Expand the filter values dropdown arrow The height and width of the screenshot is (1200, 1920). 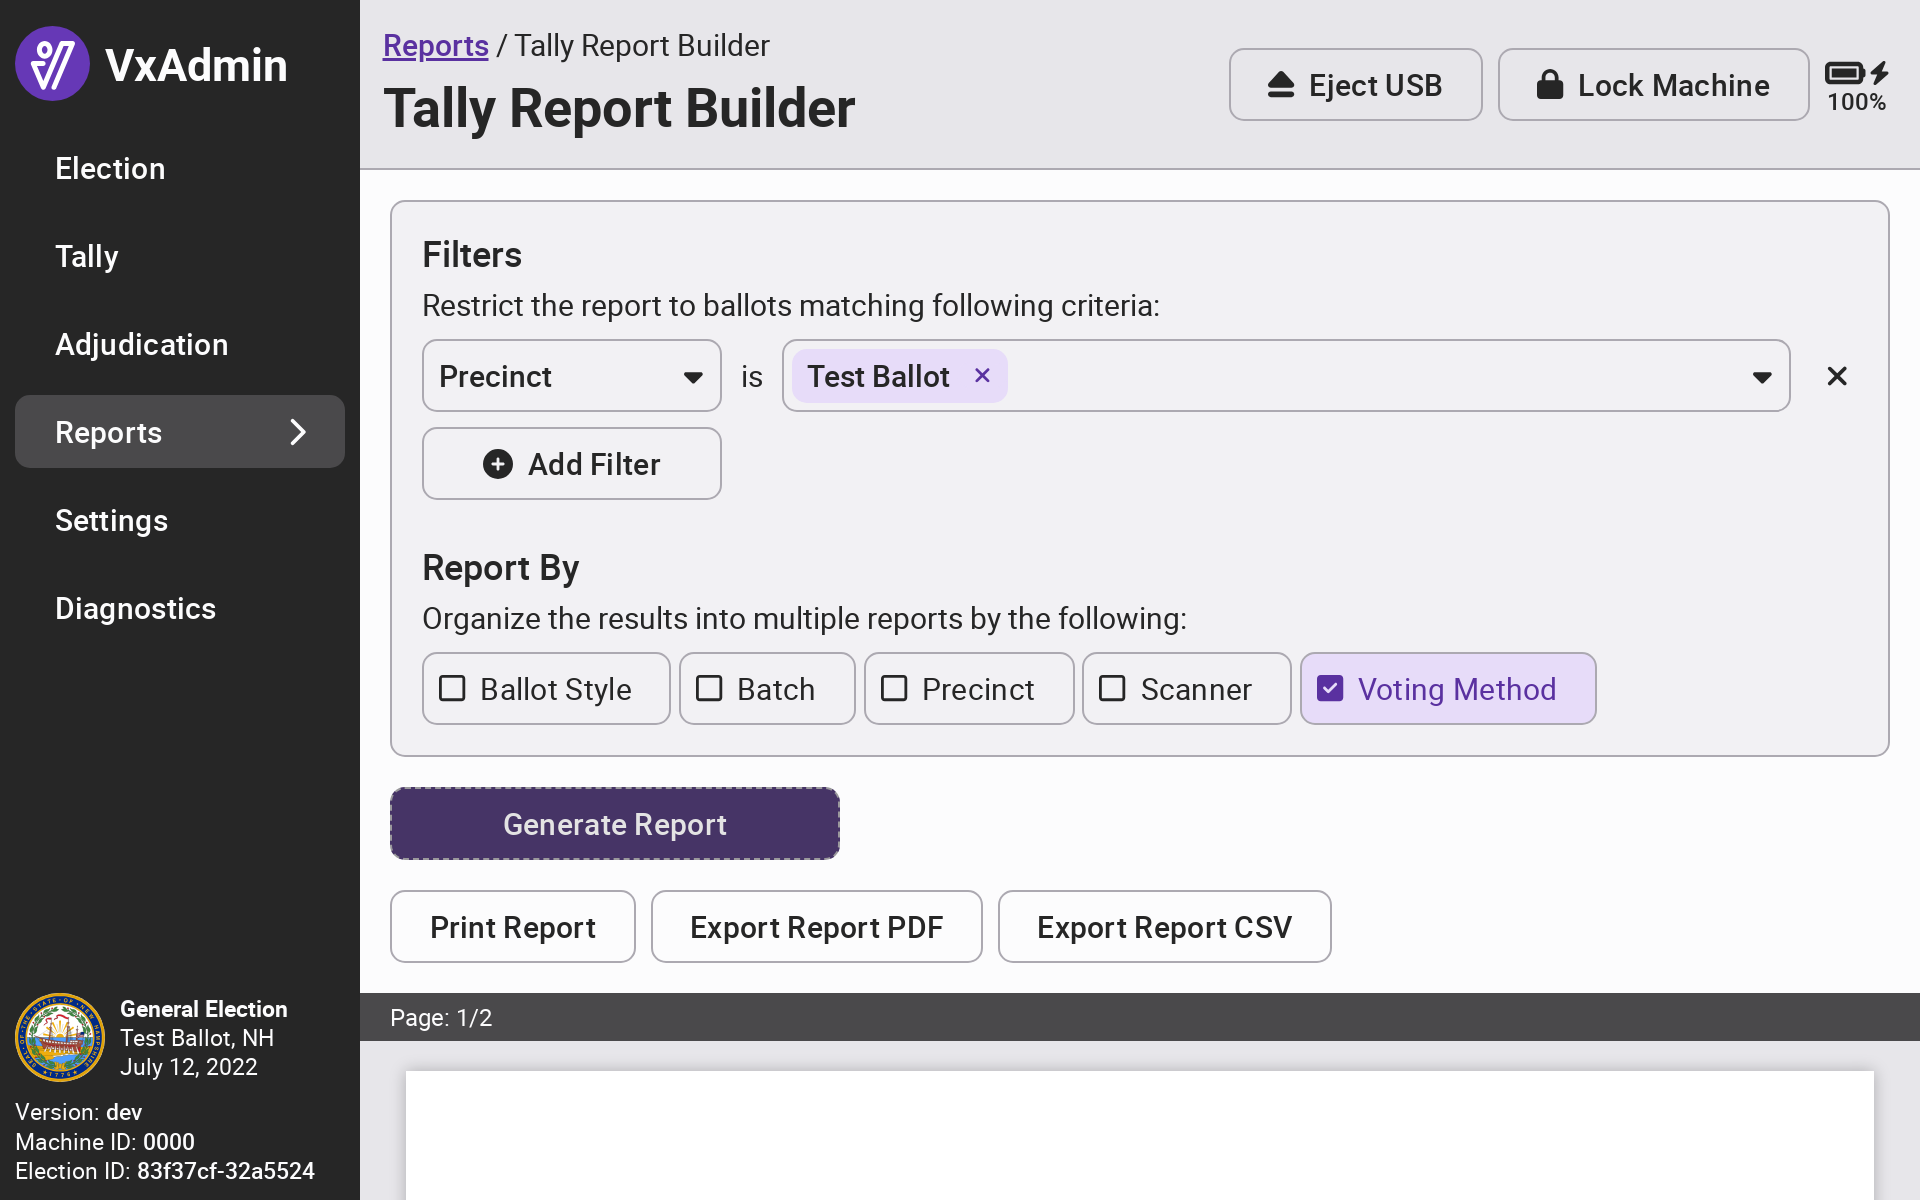pyautogui.click(x=1762, y=377)
